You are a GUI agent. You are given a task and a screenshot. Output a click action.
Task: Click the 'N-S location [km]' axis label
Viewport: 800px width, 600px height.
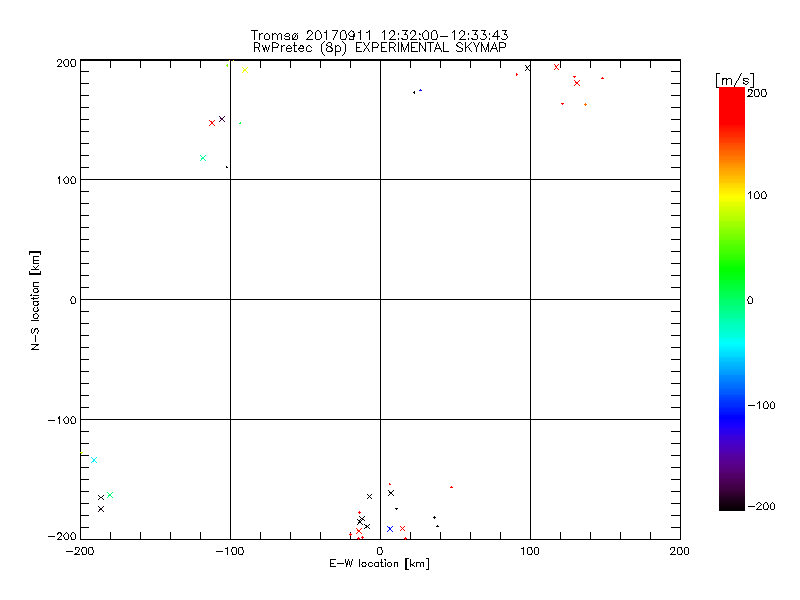(36, 300)
